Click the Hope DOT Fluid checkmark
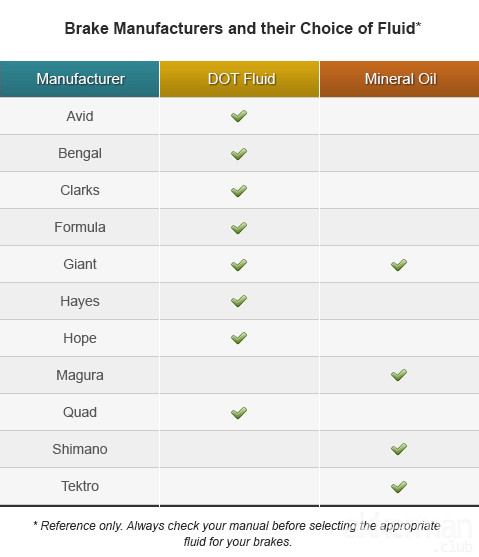This screenshot has width=479, height=557. pos(239,337)
